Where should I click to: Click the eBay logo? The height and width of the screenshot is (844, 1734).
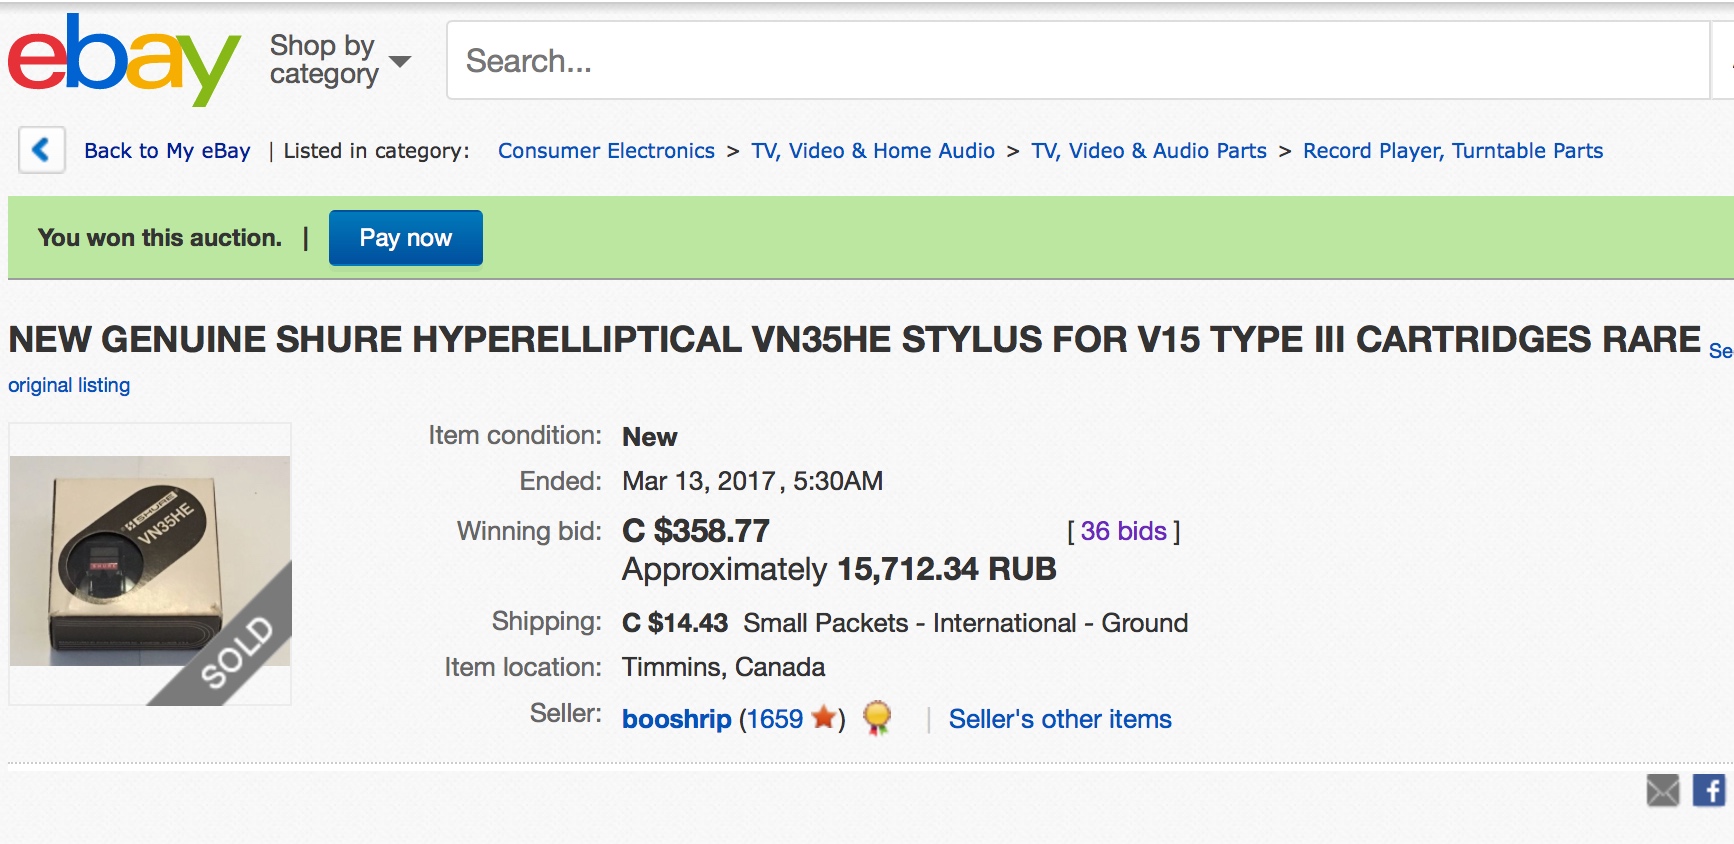(123, 60)
